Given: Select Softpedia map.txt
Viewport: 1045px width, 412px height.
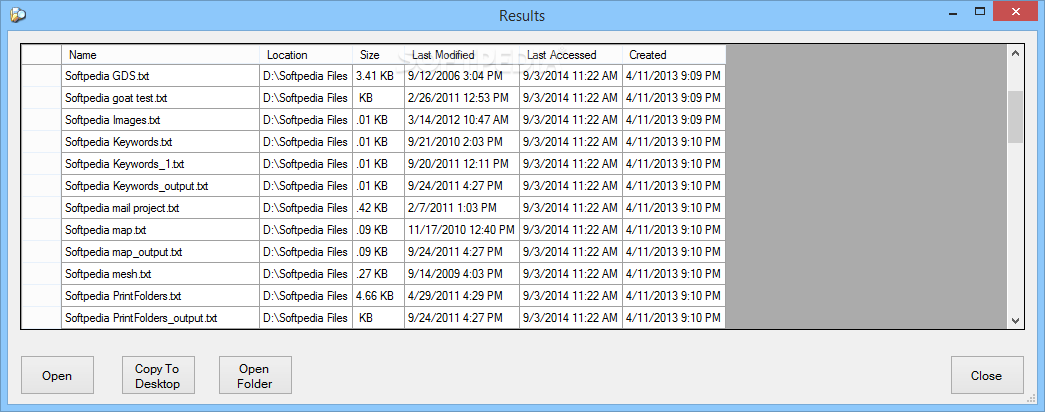Looking at the screenshot, I should point(161,230).
